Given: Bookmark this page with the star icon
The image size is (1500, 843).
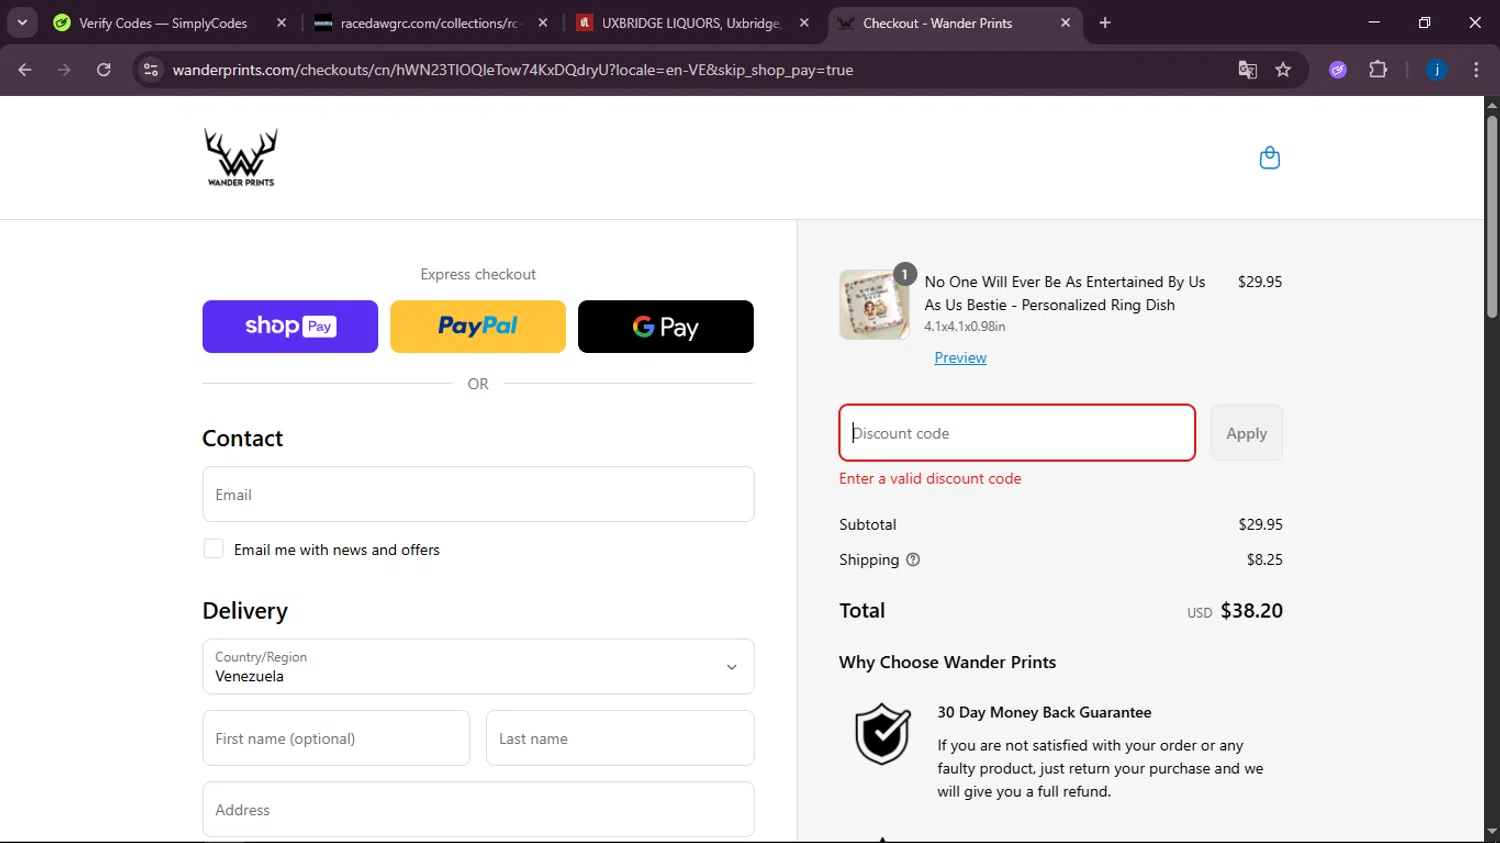Looking at the screenshot, I should point(1283,70).
